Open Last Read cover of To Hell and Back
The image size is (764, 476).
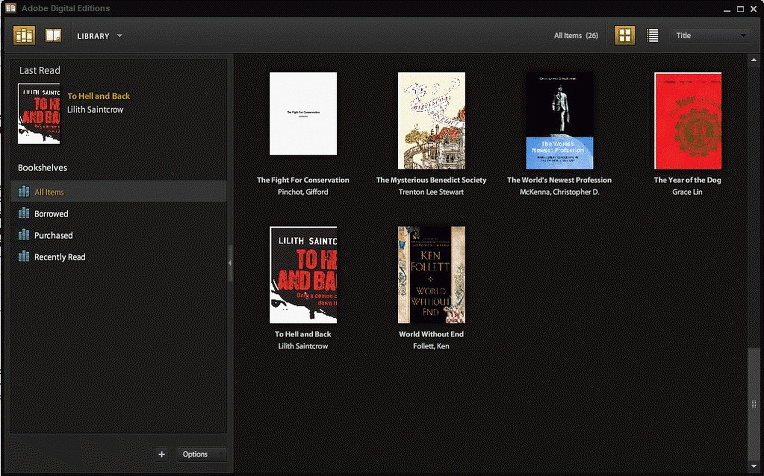(39, 114)
